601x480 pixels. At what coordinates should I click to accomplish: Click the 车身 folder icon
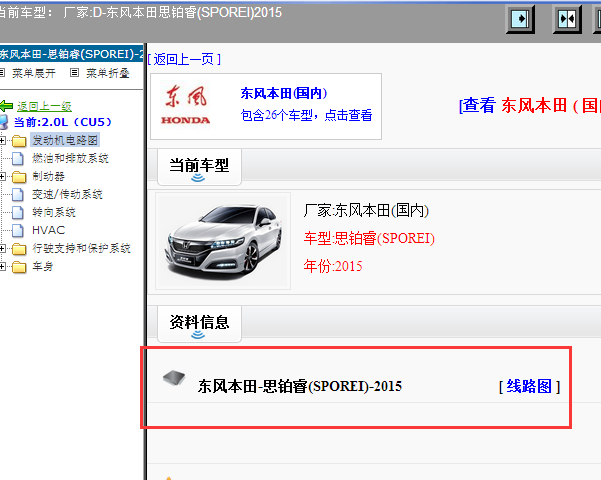pyautogui.click(x=19, y=267)
